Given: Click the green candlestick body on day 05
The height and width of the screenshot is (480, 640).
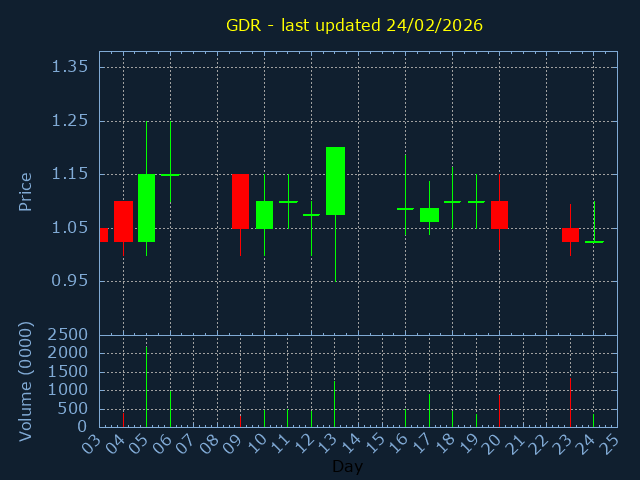Looking at the screenshot, I should pos(146,208).
